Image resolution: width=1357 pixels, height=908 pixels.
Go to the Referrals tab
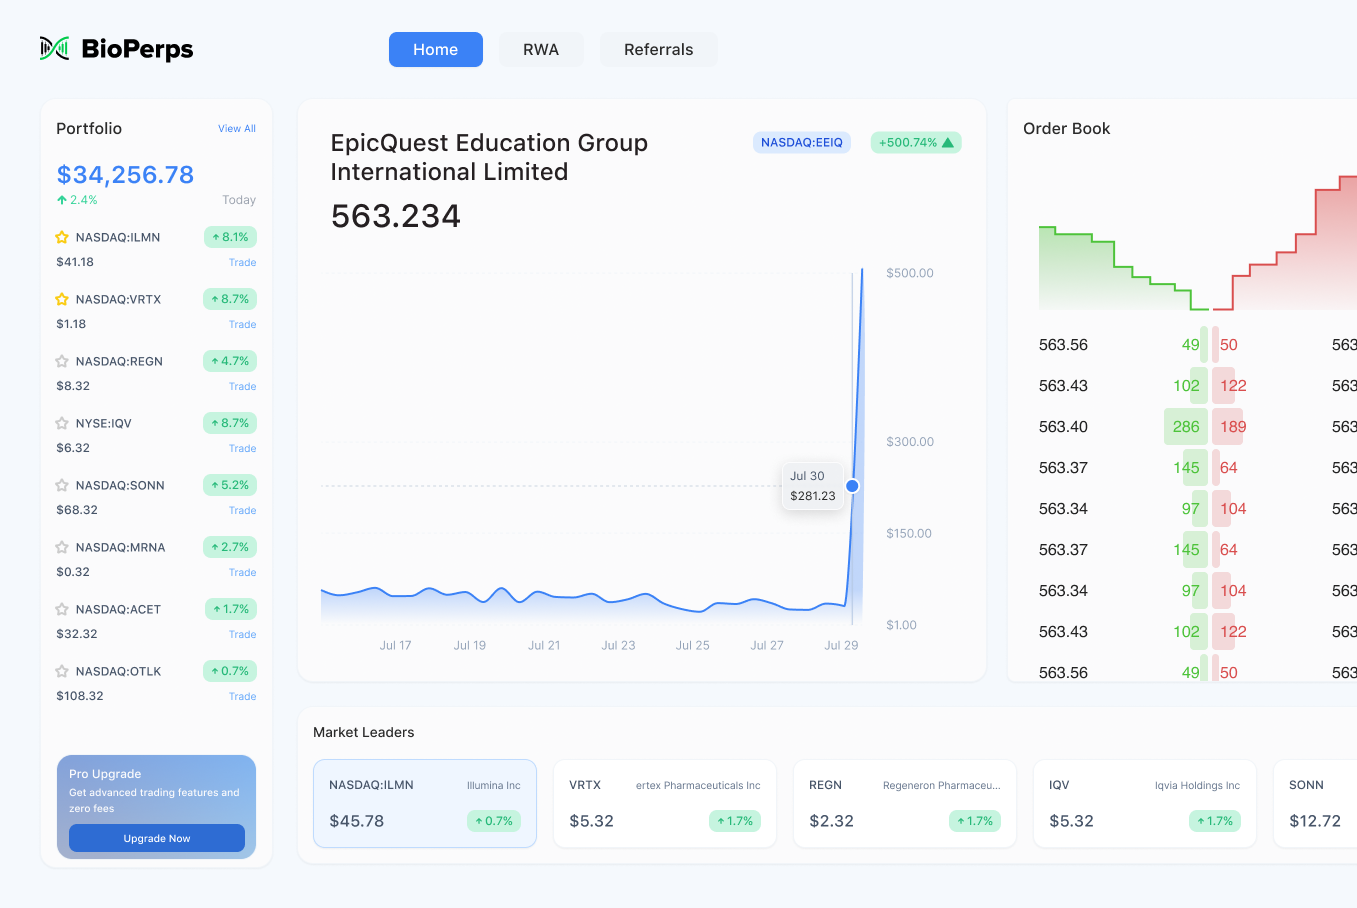tap(658, 49)
